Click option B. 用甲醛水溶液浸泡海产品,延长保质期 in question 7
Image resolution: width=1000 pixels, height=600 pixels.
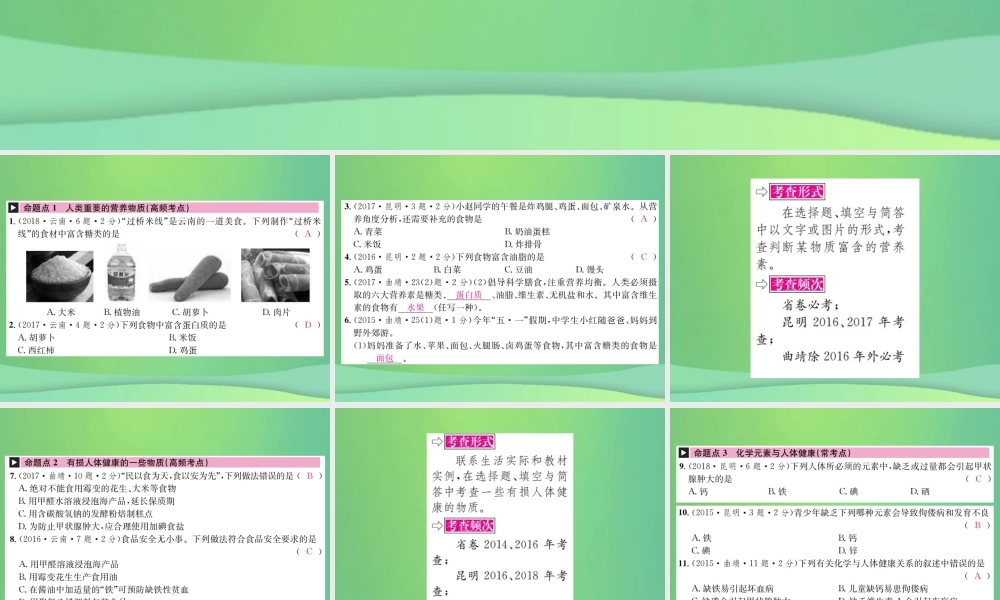[96, 501]
